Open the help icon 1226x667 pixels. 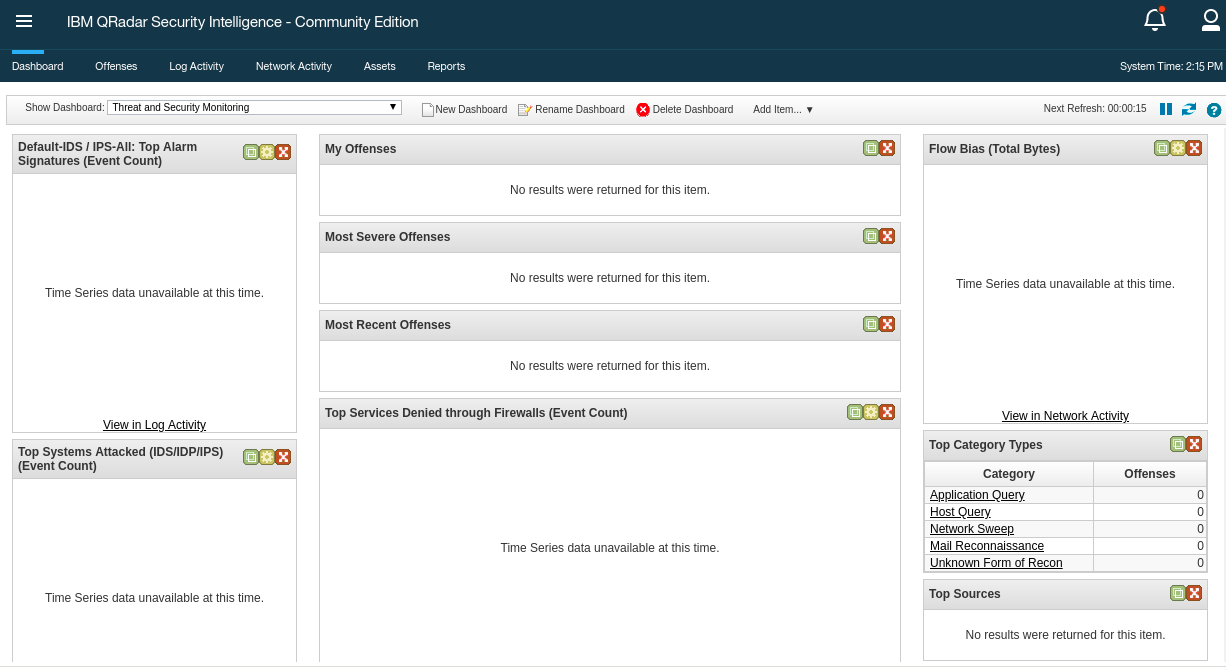coord(1214,110)
